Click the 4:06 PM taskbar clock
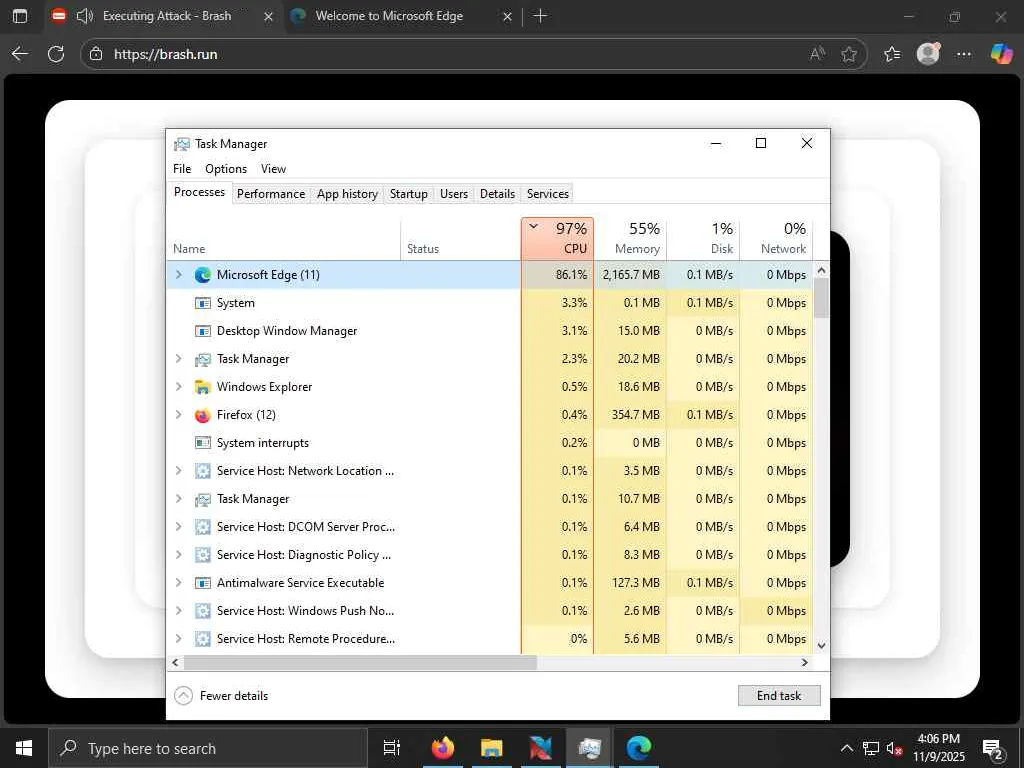 coord(938,748)
